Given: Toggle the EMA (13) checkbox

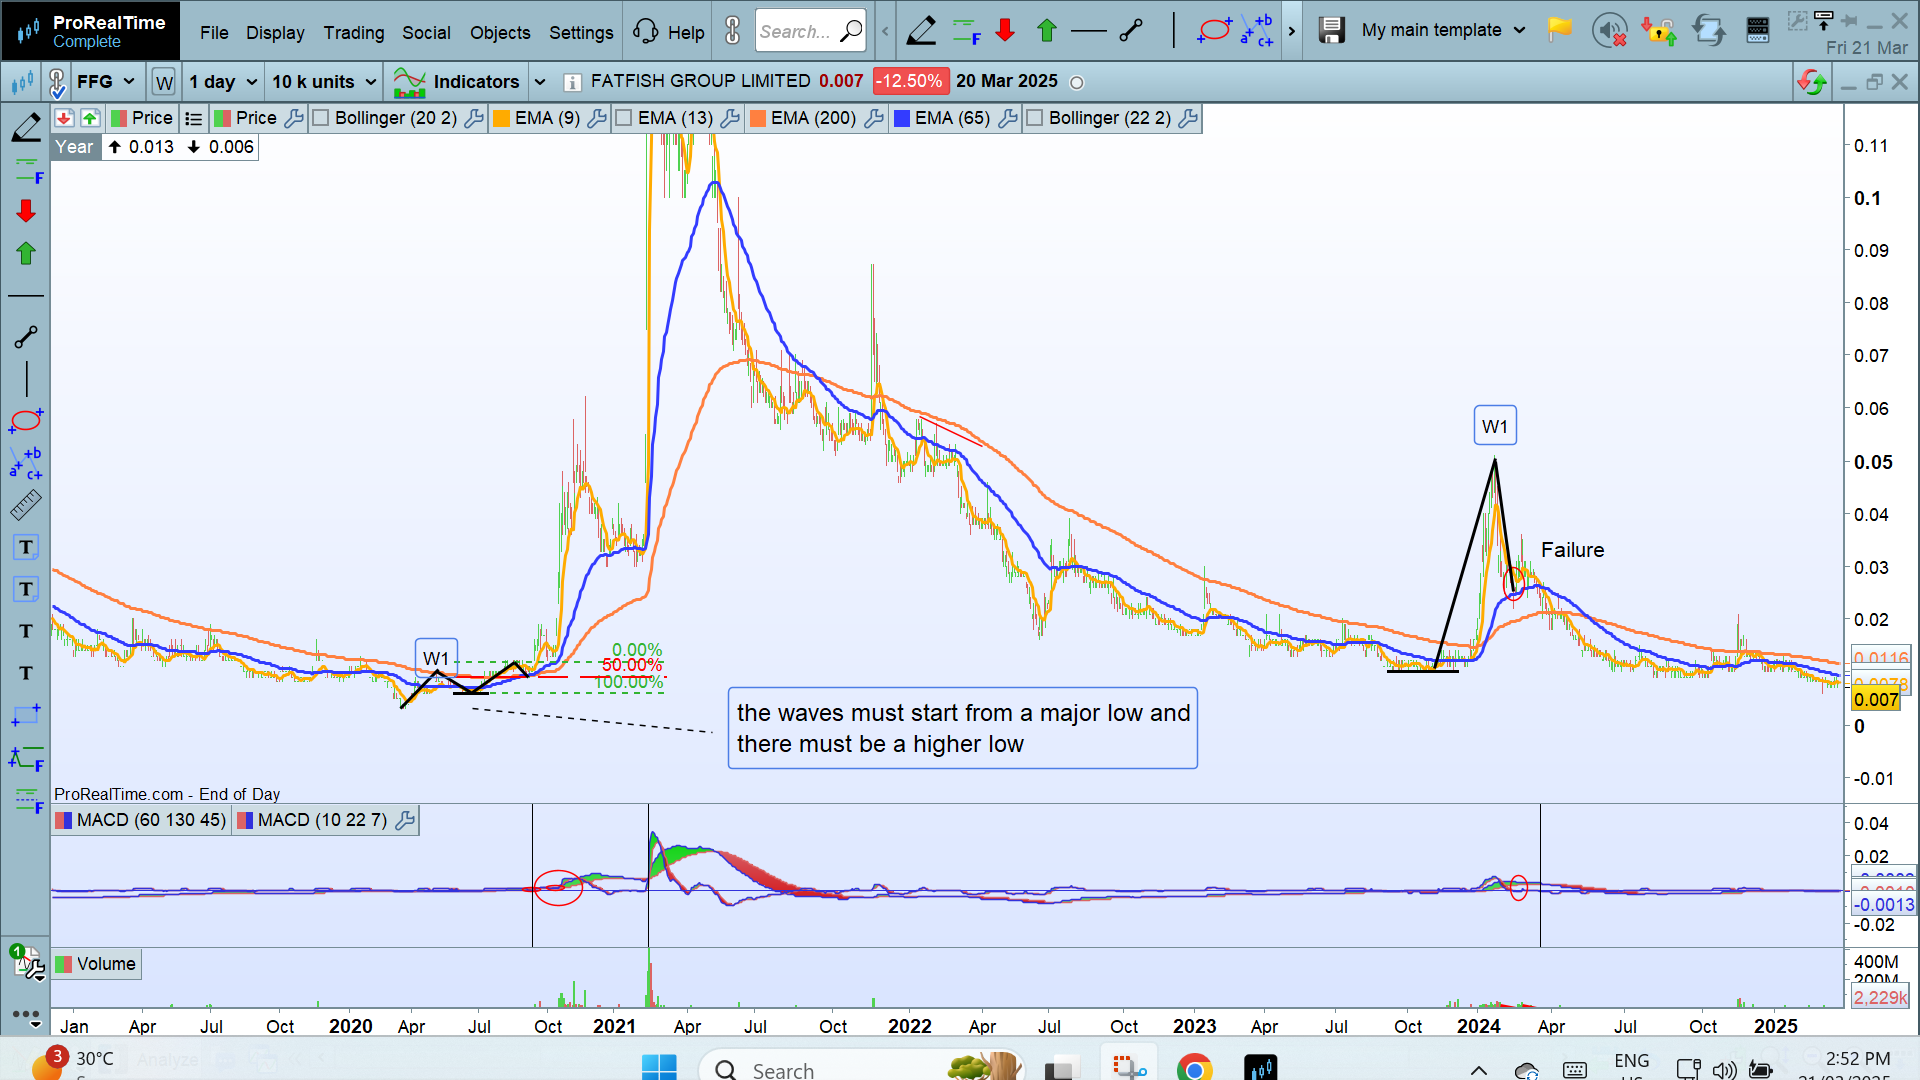Looking at the screenshot, I should 624,118.
